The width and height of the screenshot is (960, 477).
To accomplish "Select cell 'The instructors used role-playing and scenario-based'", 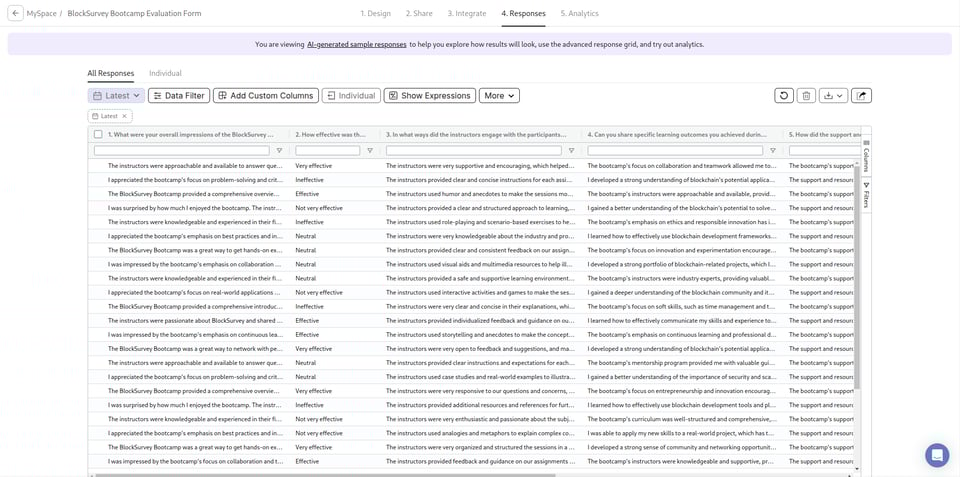I will (481, 222).
